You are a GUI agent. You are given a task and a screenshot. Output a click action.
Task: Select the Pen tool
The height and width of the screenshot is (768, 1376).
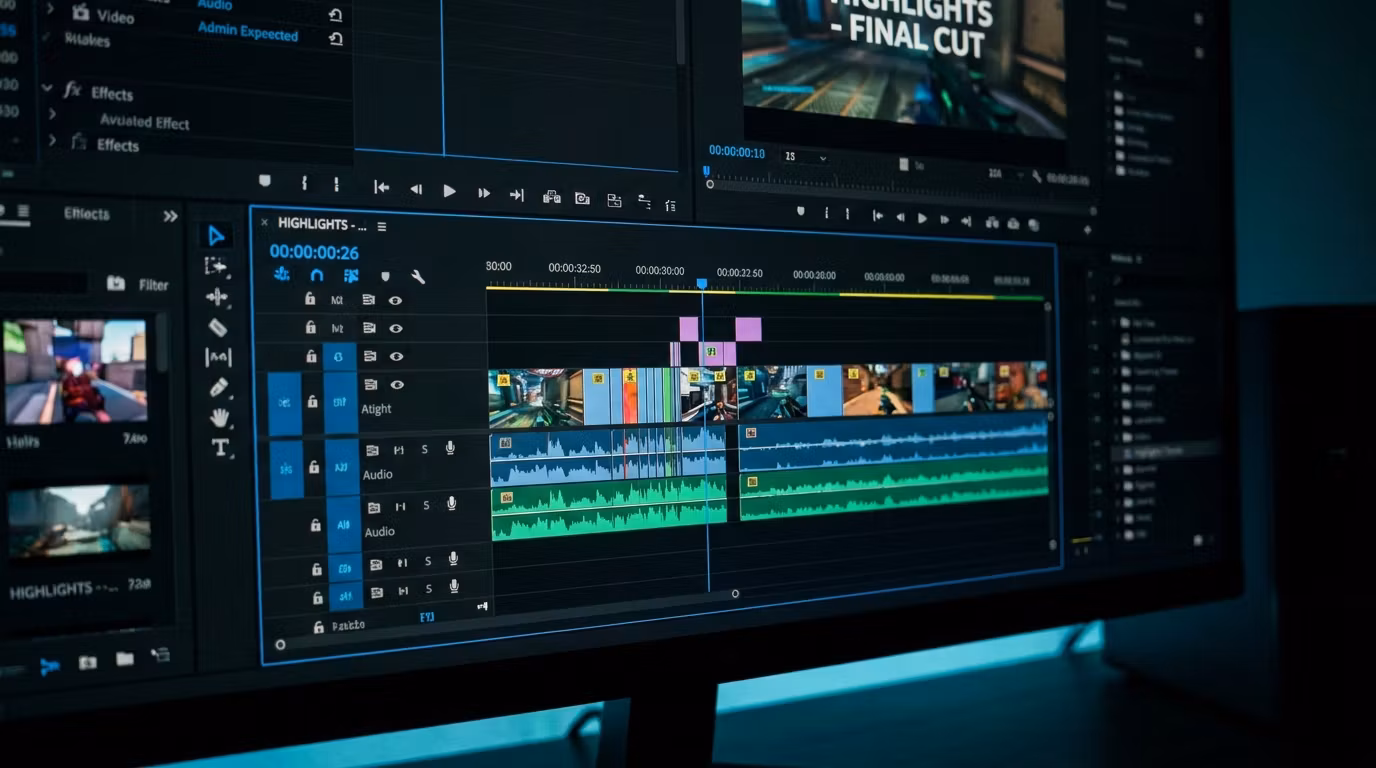click(x=219, y=387)
